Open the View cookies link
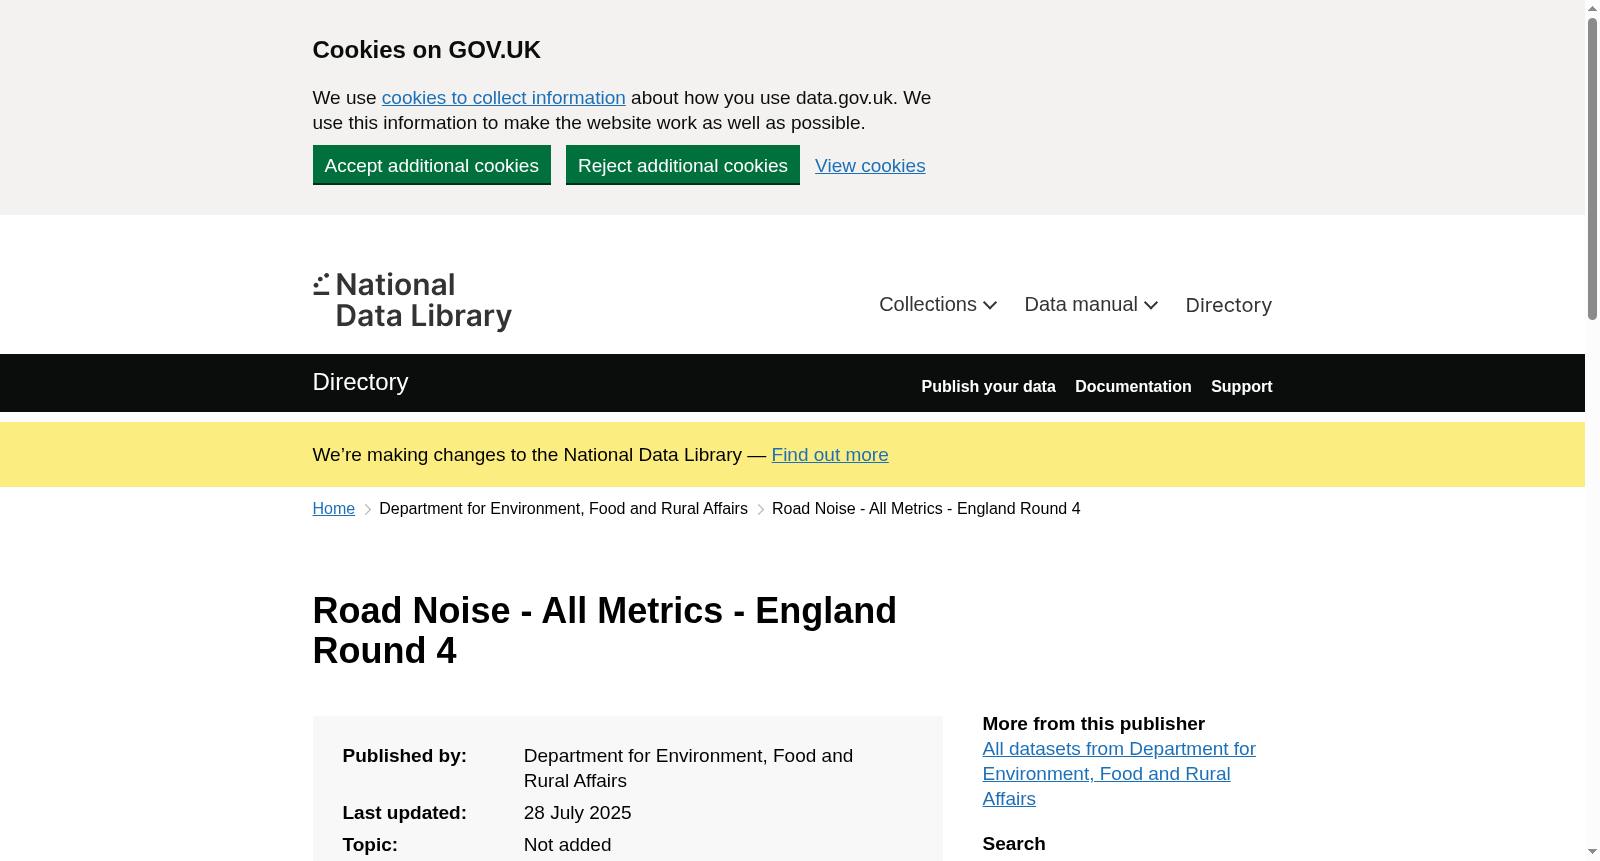This screenshot has width=1600, height=861. pyautogui.click(x=870, y=166)
